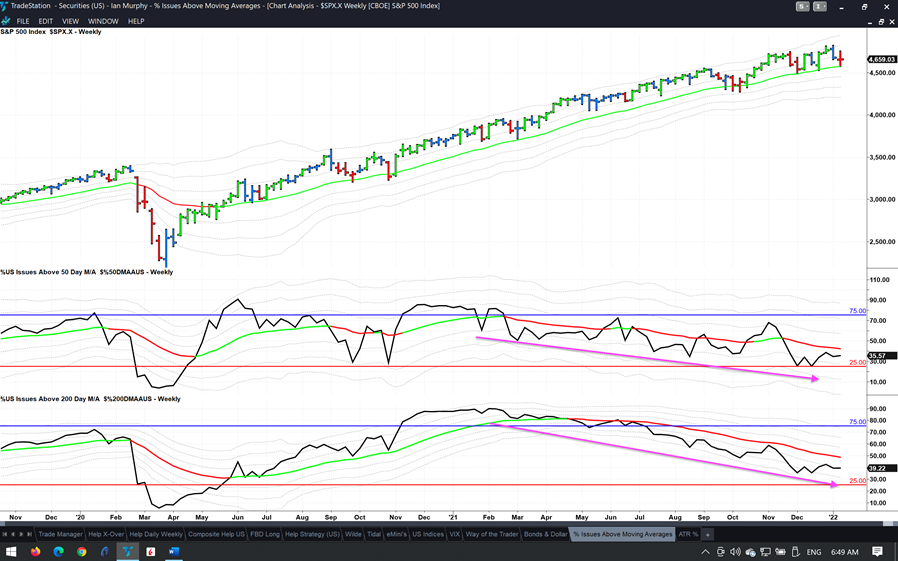Open the FILE menu

click(x=23, y=20)
